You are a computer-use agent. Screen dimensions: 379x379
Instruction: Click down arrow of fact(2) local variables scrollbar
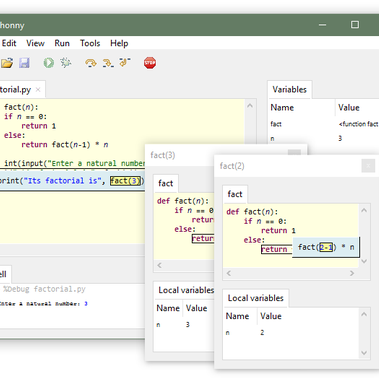point(364,353)
